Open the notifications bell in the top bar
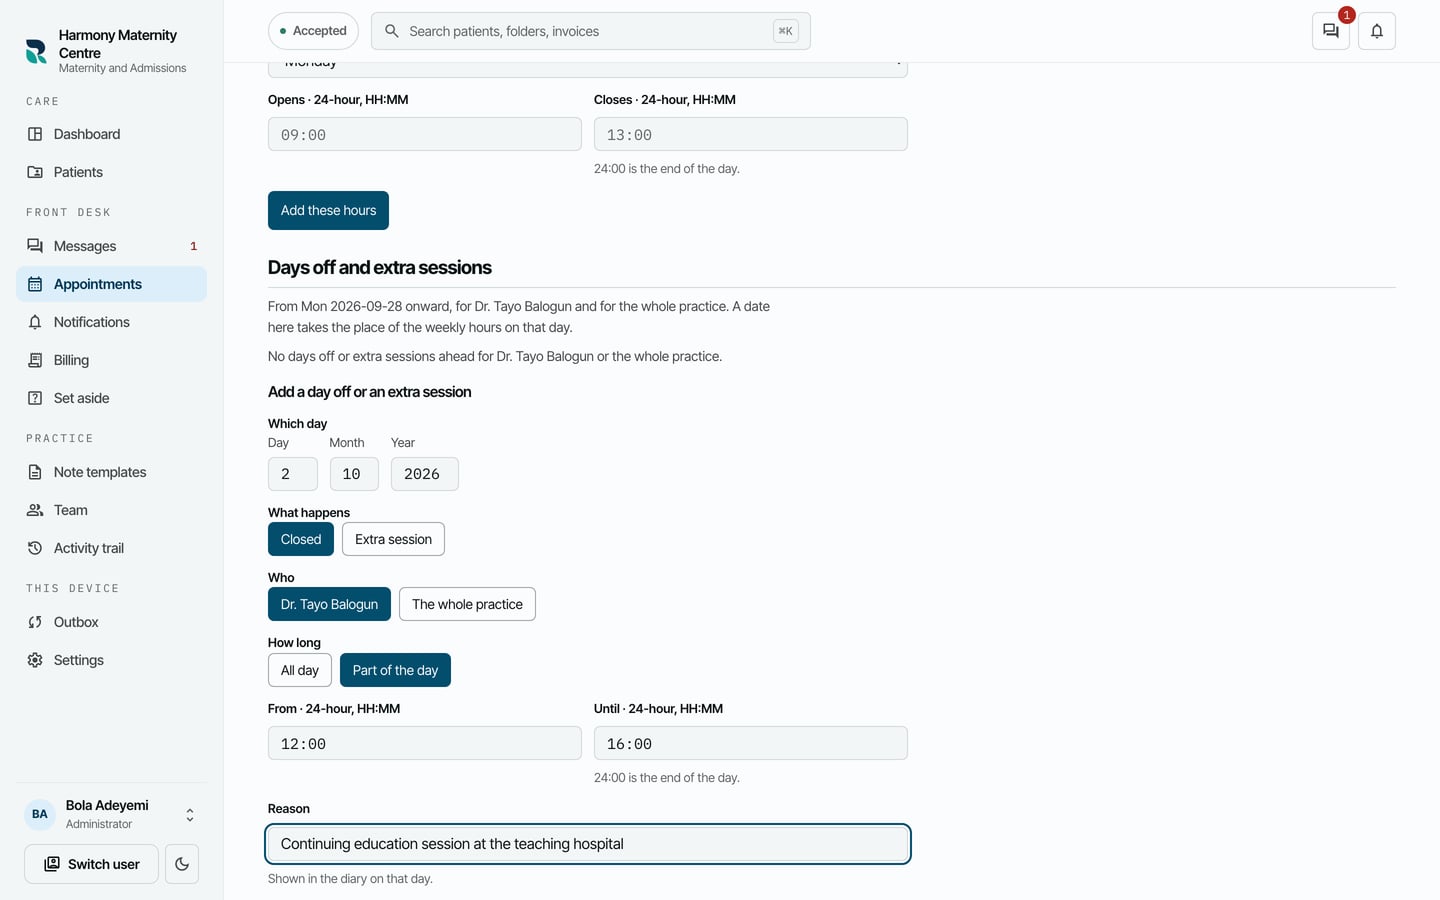The height and width of the screenshot is (900, 1440). point(1377,31)
